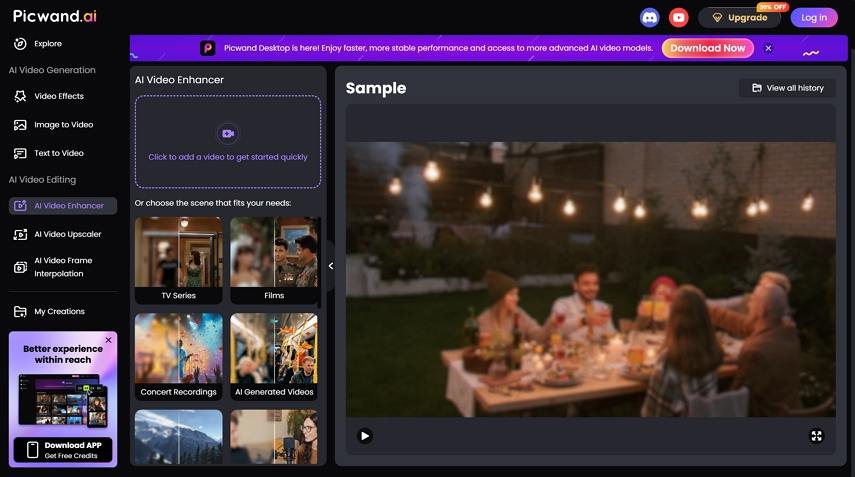Click the Video Effects sparkle icon
Screen dimensions: 855x477
pos(20,96)
